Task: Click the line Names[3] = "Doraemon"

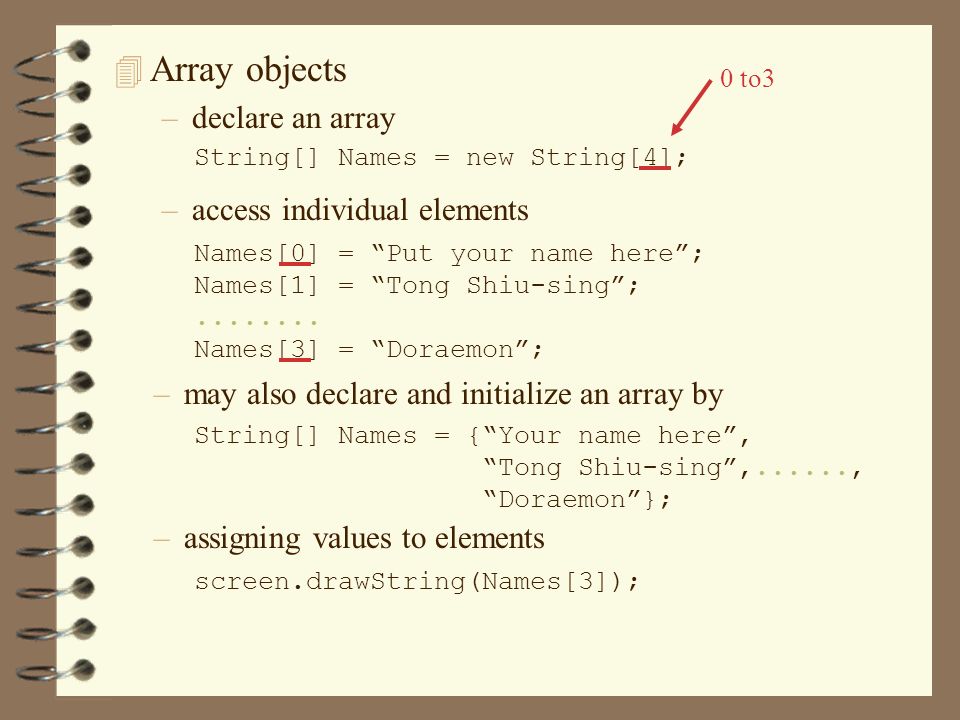Action: [x=368, y=349]
